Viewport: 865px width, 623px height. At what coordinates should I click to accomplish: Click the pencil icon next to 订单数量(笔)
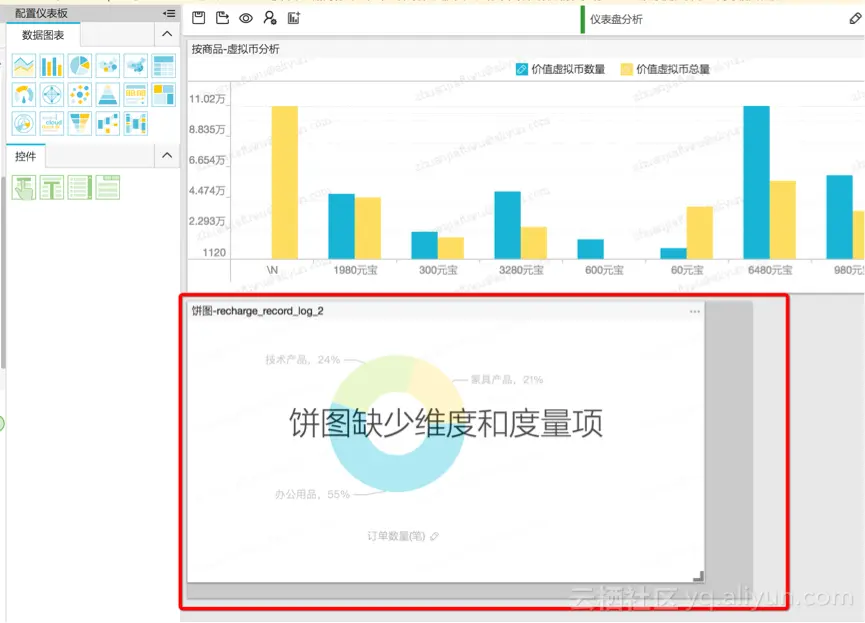point(435,536)
